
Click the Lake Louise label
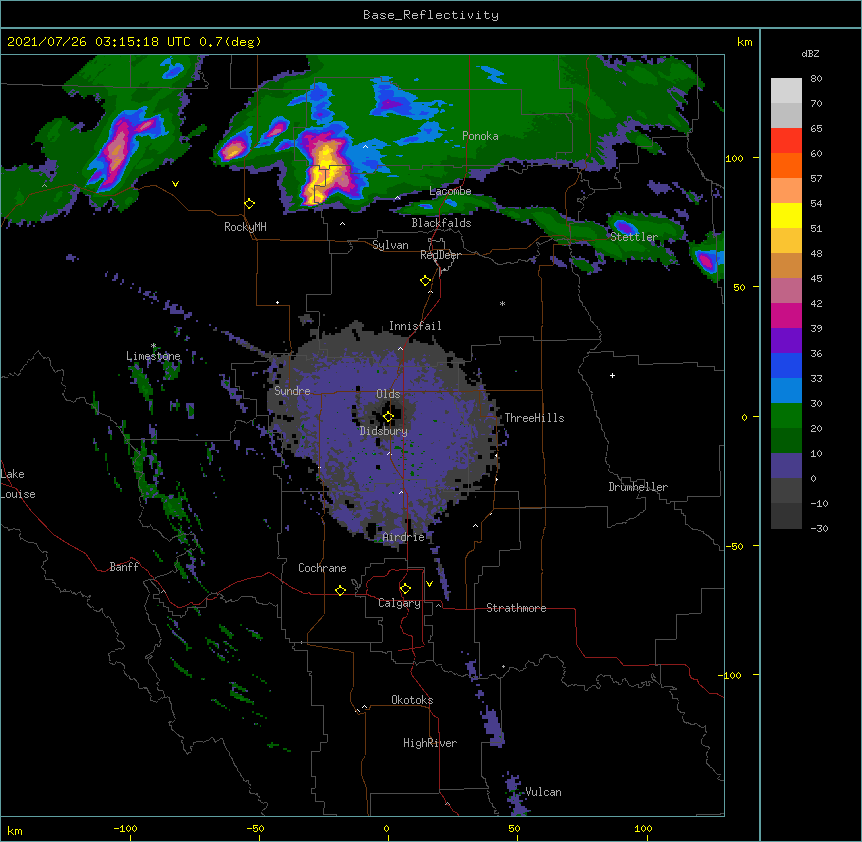tap(18, 484)
